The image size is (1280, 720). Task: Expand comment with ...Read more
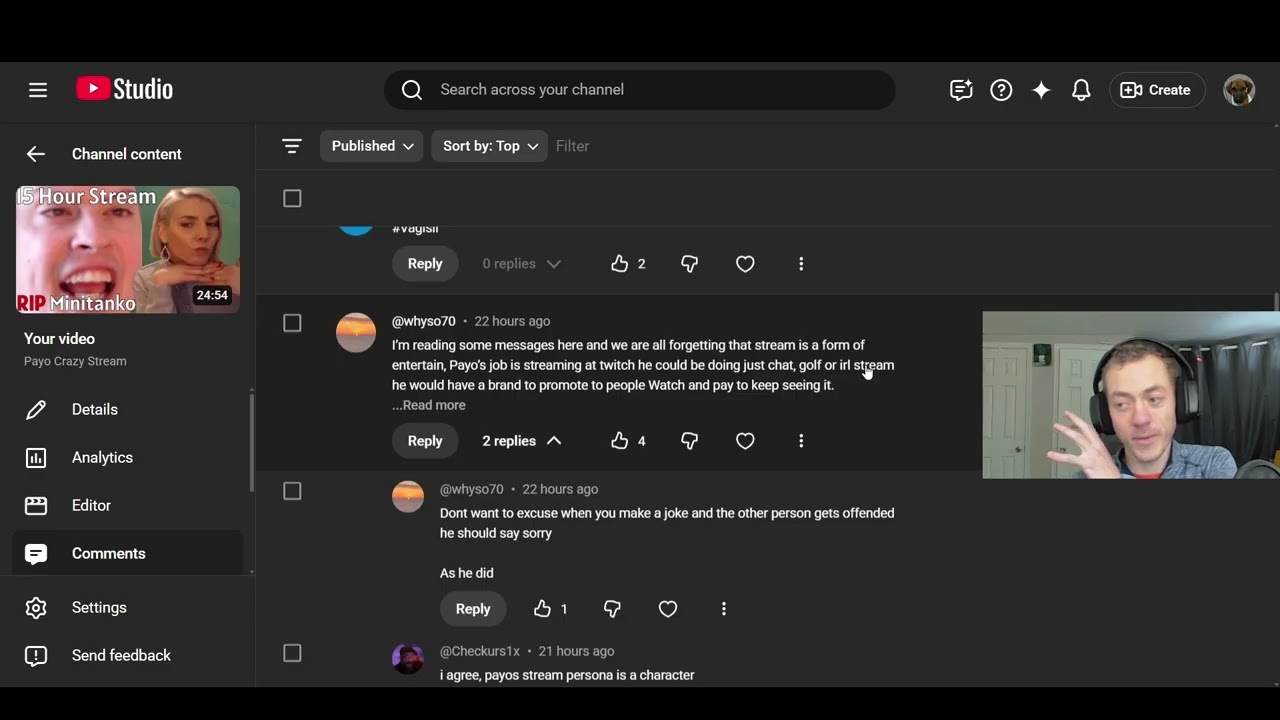(x=429, y=405)
